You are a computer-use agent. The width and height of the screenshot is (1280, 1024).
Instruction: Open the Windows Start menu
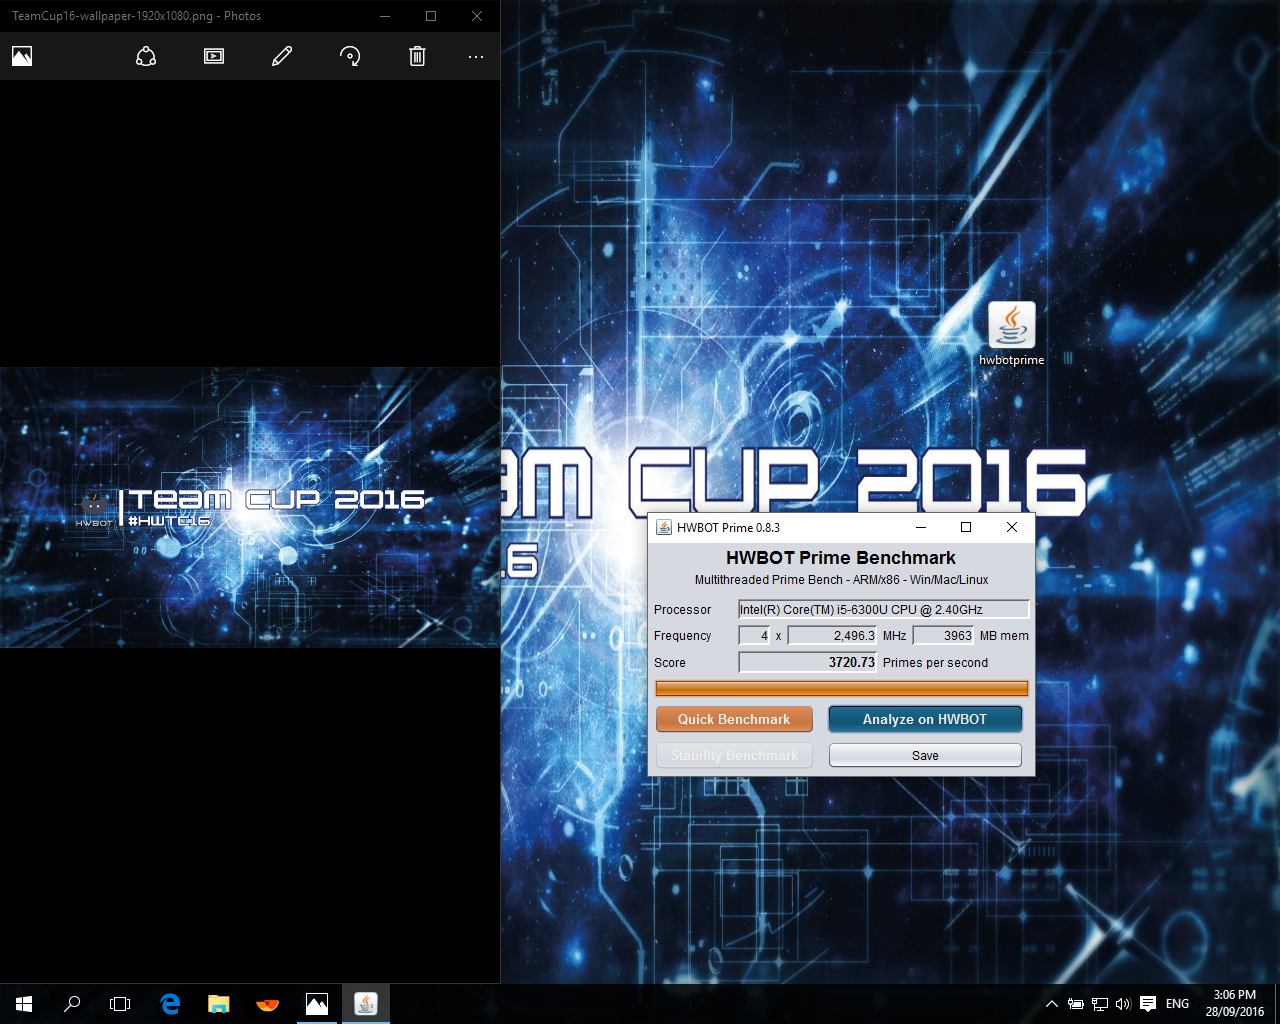[x=24, y=1004]
